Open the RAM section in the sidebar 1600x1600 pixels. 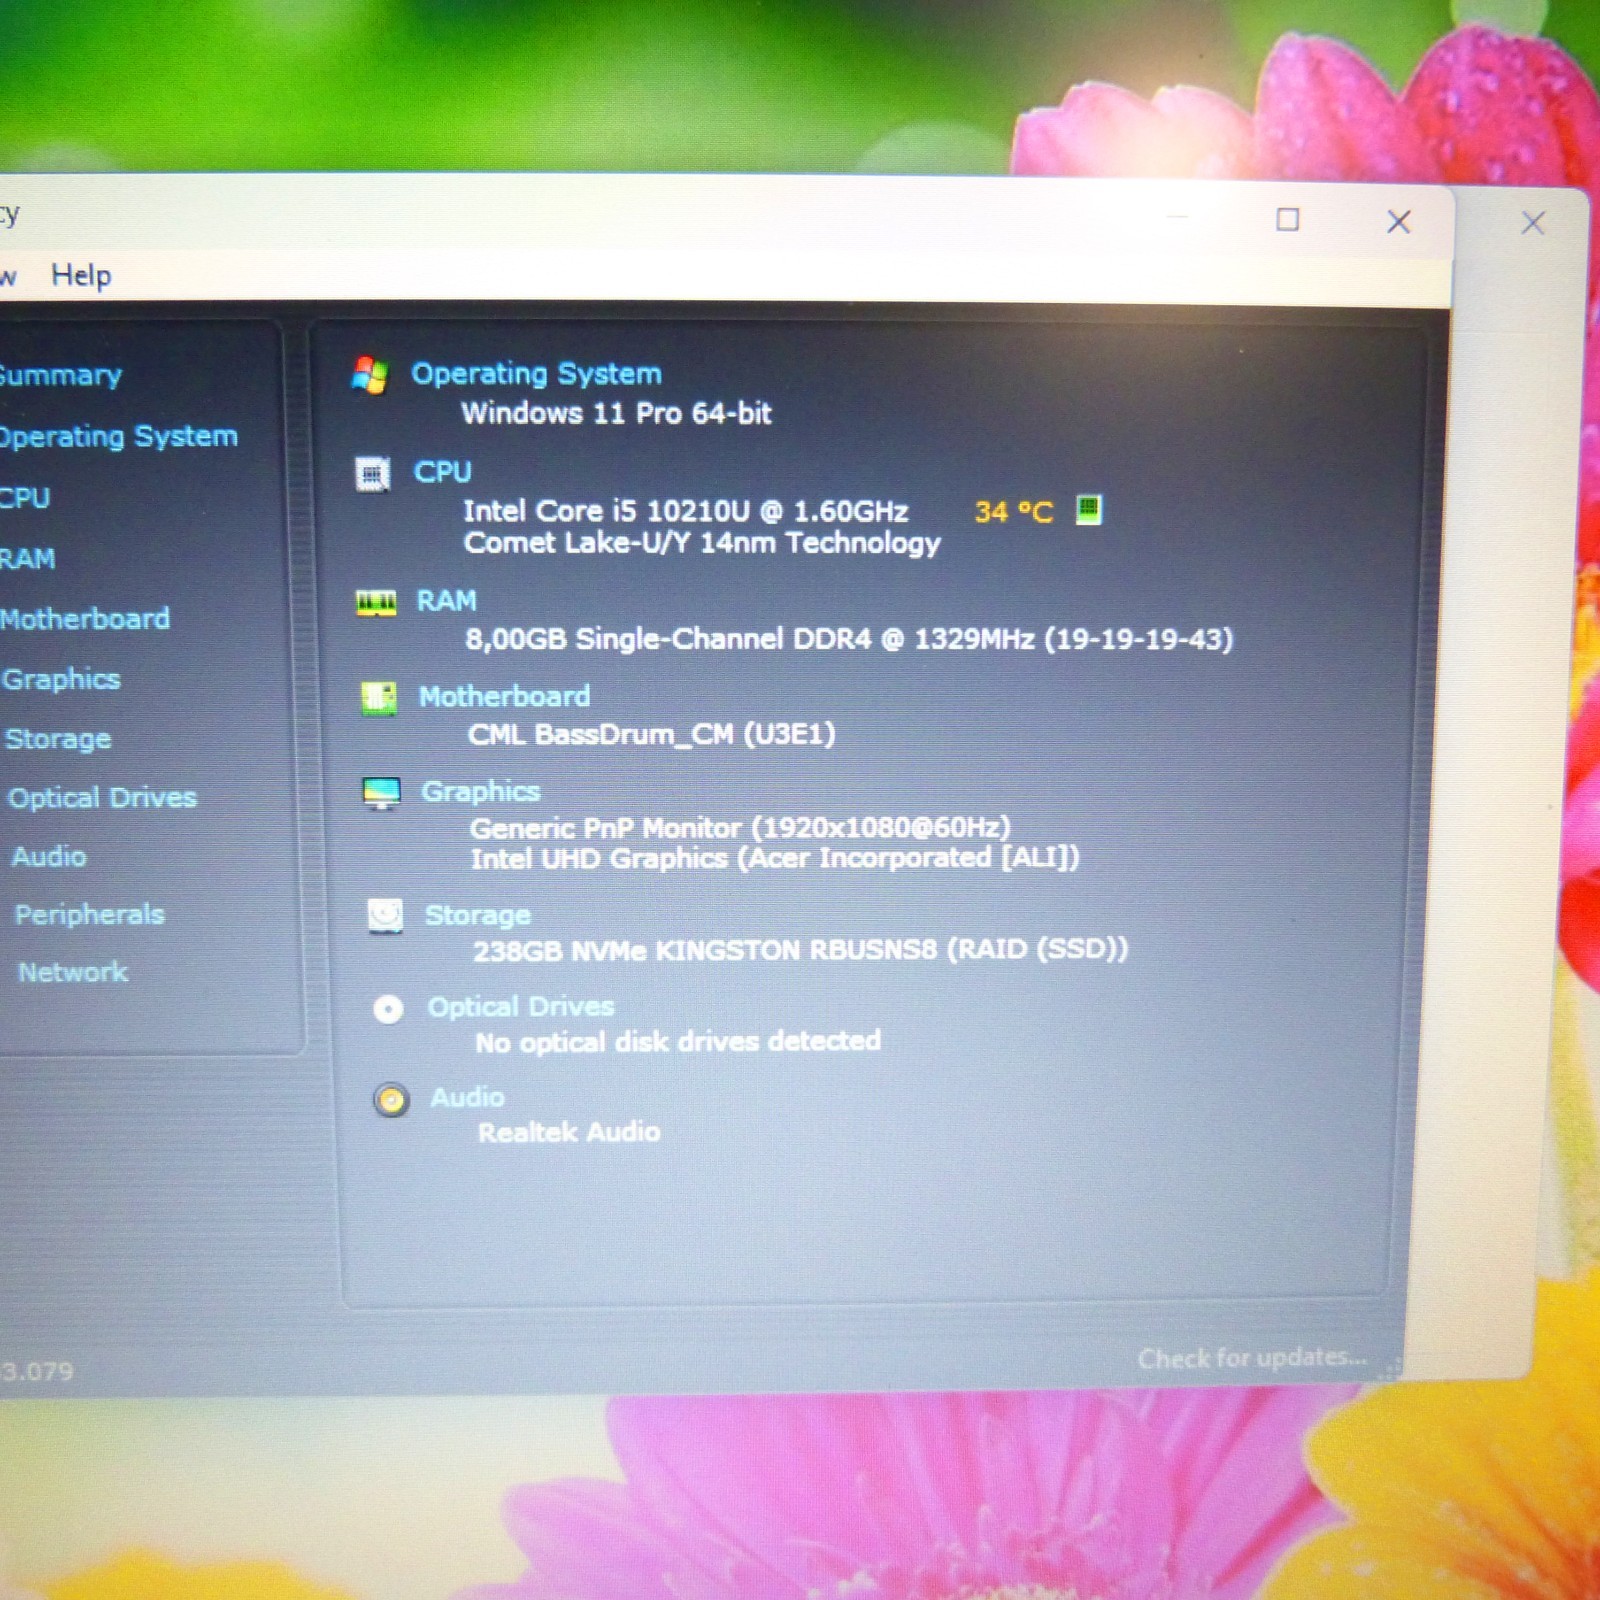tap(27, 559)
